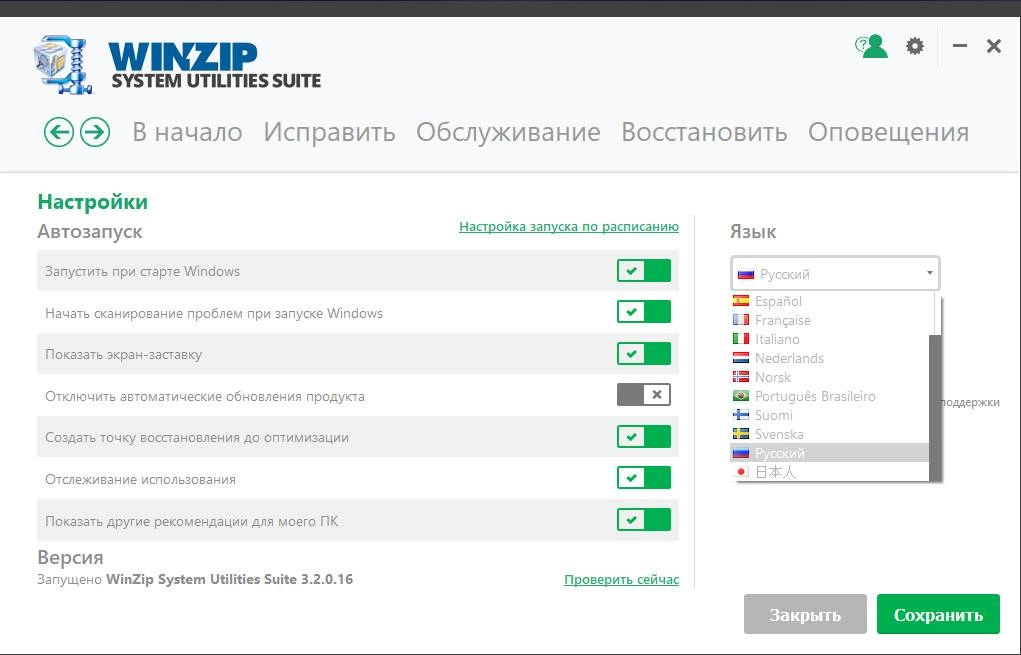
Task: Collapse the Русский language combo box
Action: point(835,273)
